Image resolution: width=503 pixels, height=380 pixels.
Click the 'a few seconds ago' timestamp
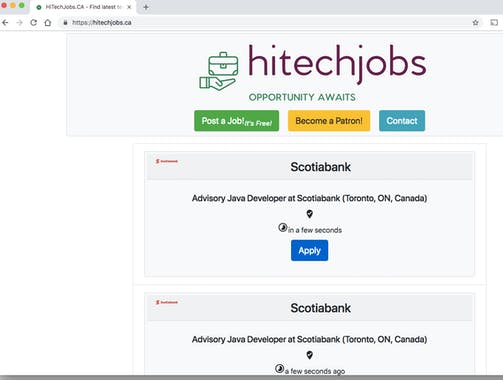[x=315, y=371]
